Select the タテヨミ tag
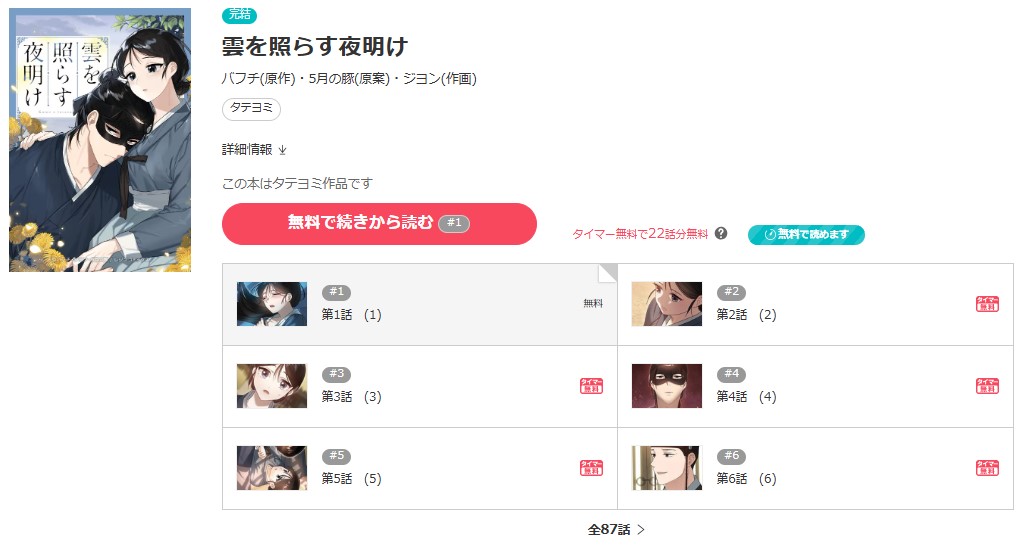 point(251,109)
